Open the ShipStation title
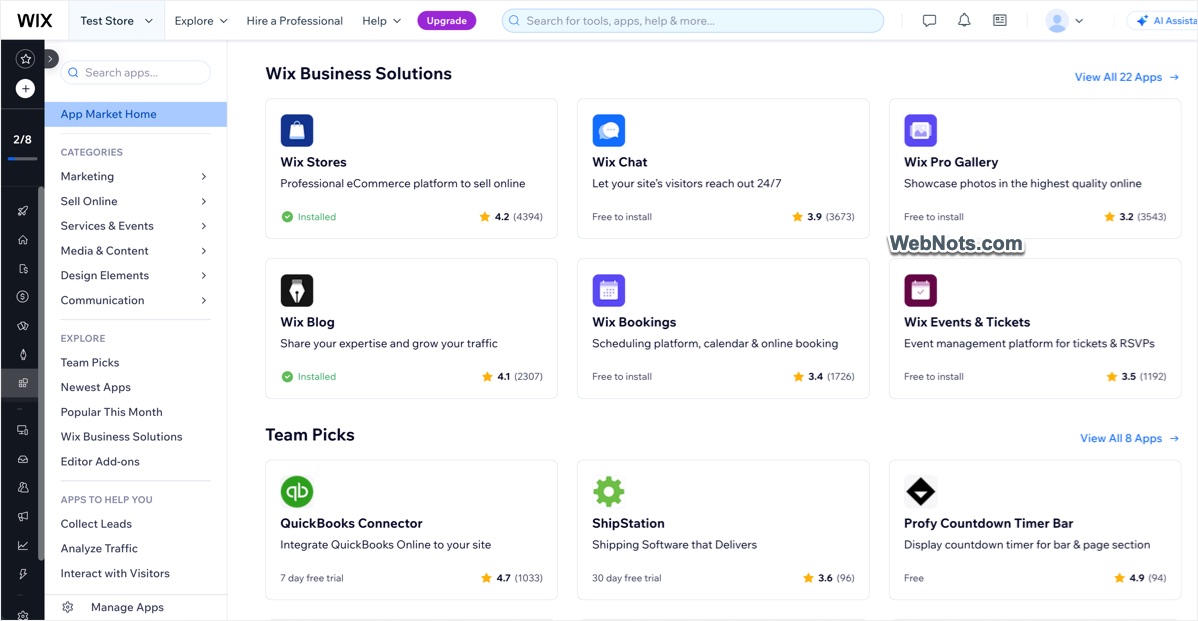 point(628,523)
